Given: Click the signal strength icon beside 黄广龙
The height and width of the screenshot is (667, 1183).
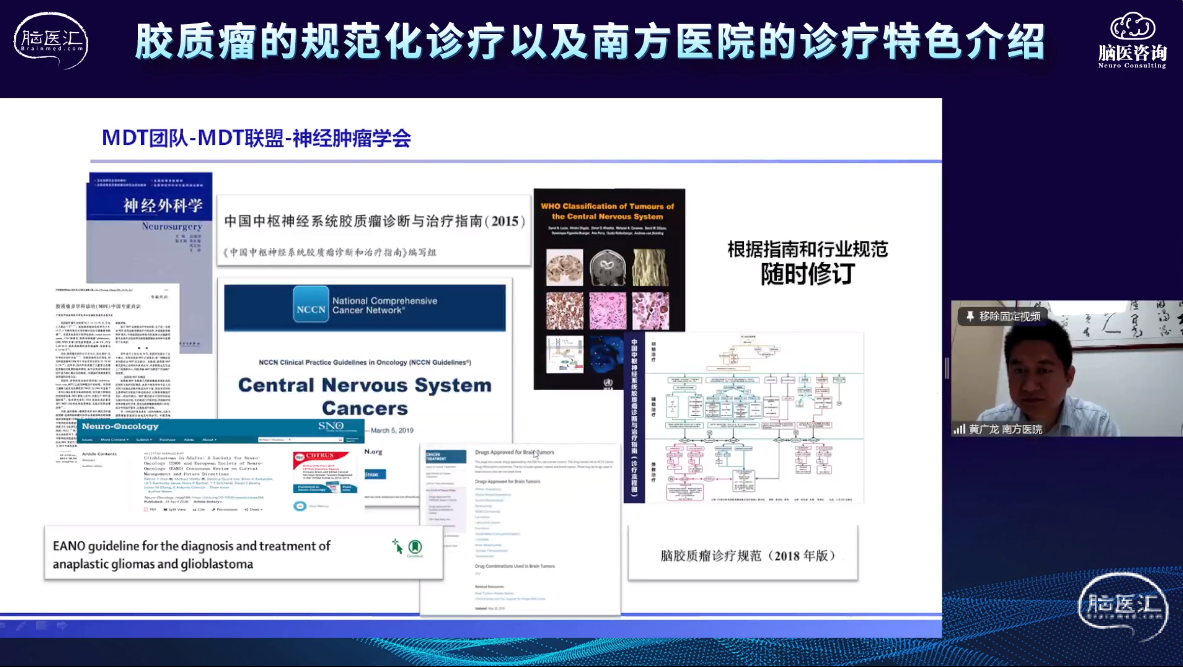Looking at the screenshot, I should click(x=960, y=429).
